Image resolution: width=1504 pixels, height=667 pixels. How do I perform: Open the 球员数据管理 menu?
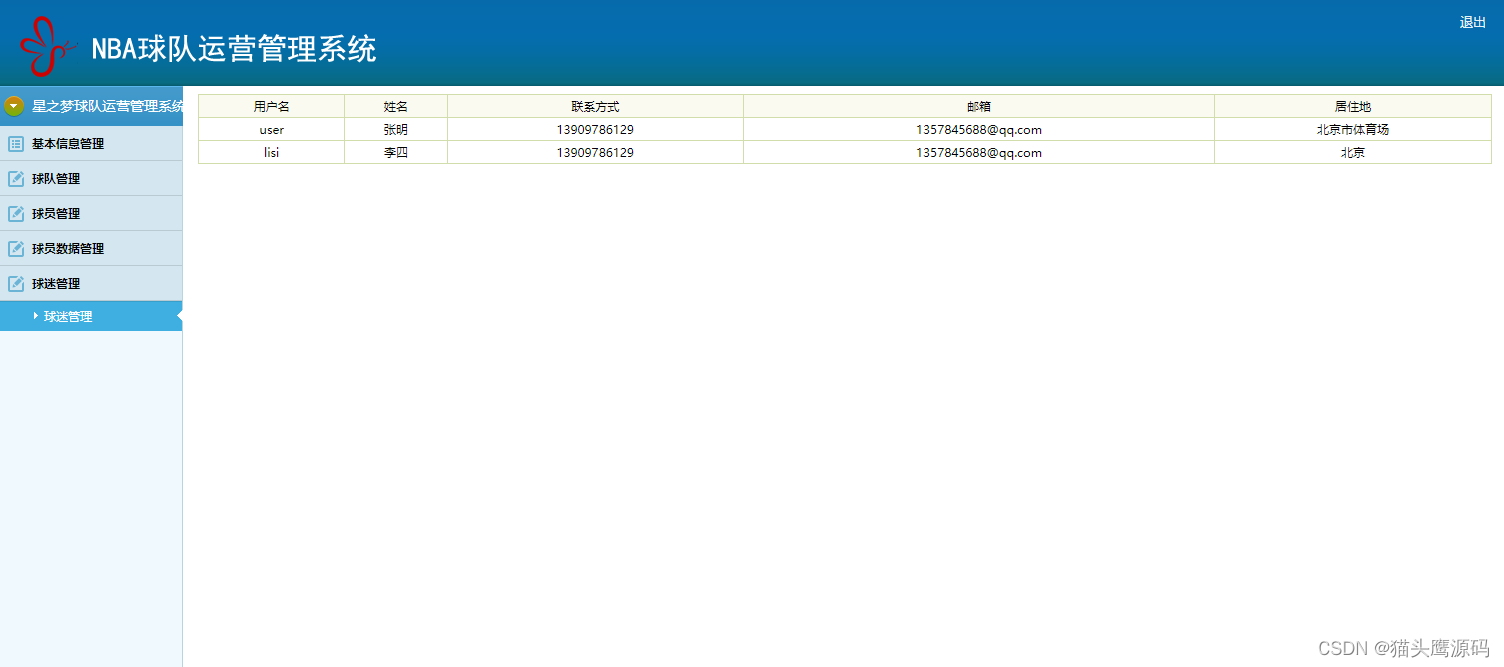(x=91, y=249)
